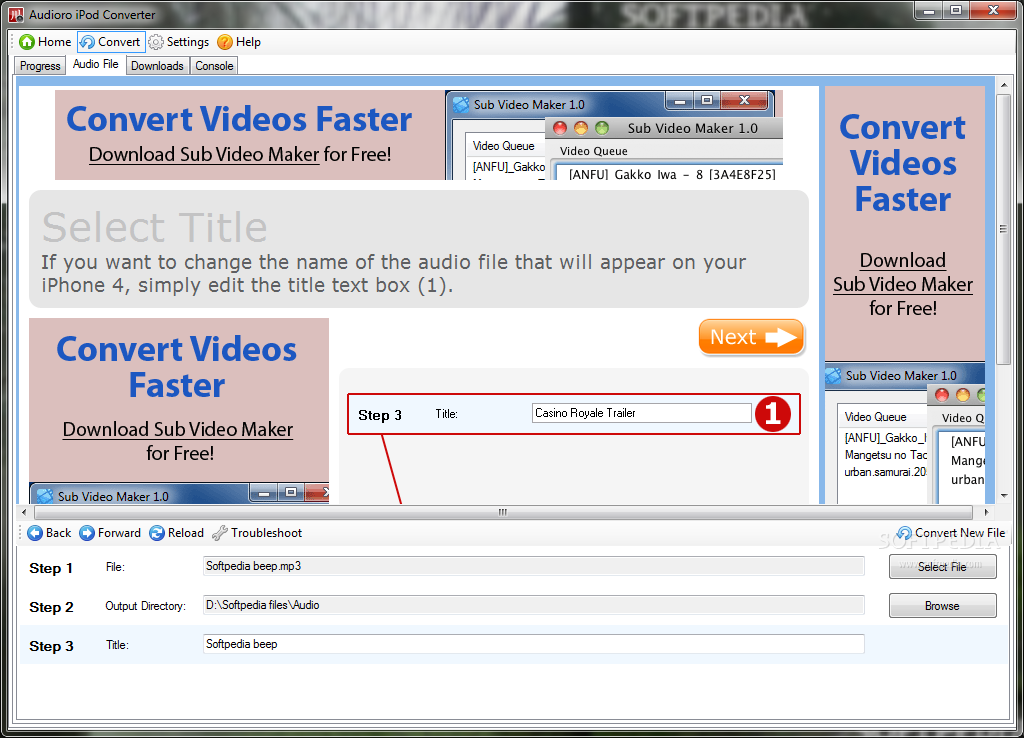Click right sidebar Video Queue screenshot
The image size is (1024, 738).
pos(904,433)
